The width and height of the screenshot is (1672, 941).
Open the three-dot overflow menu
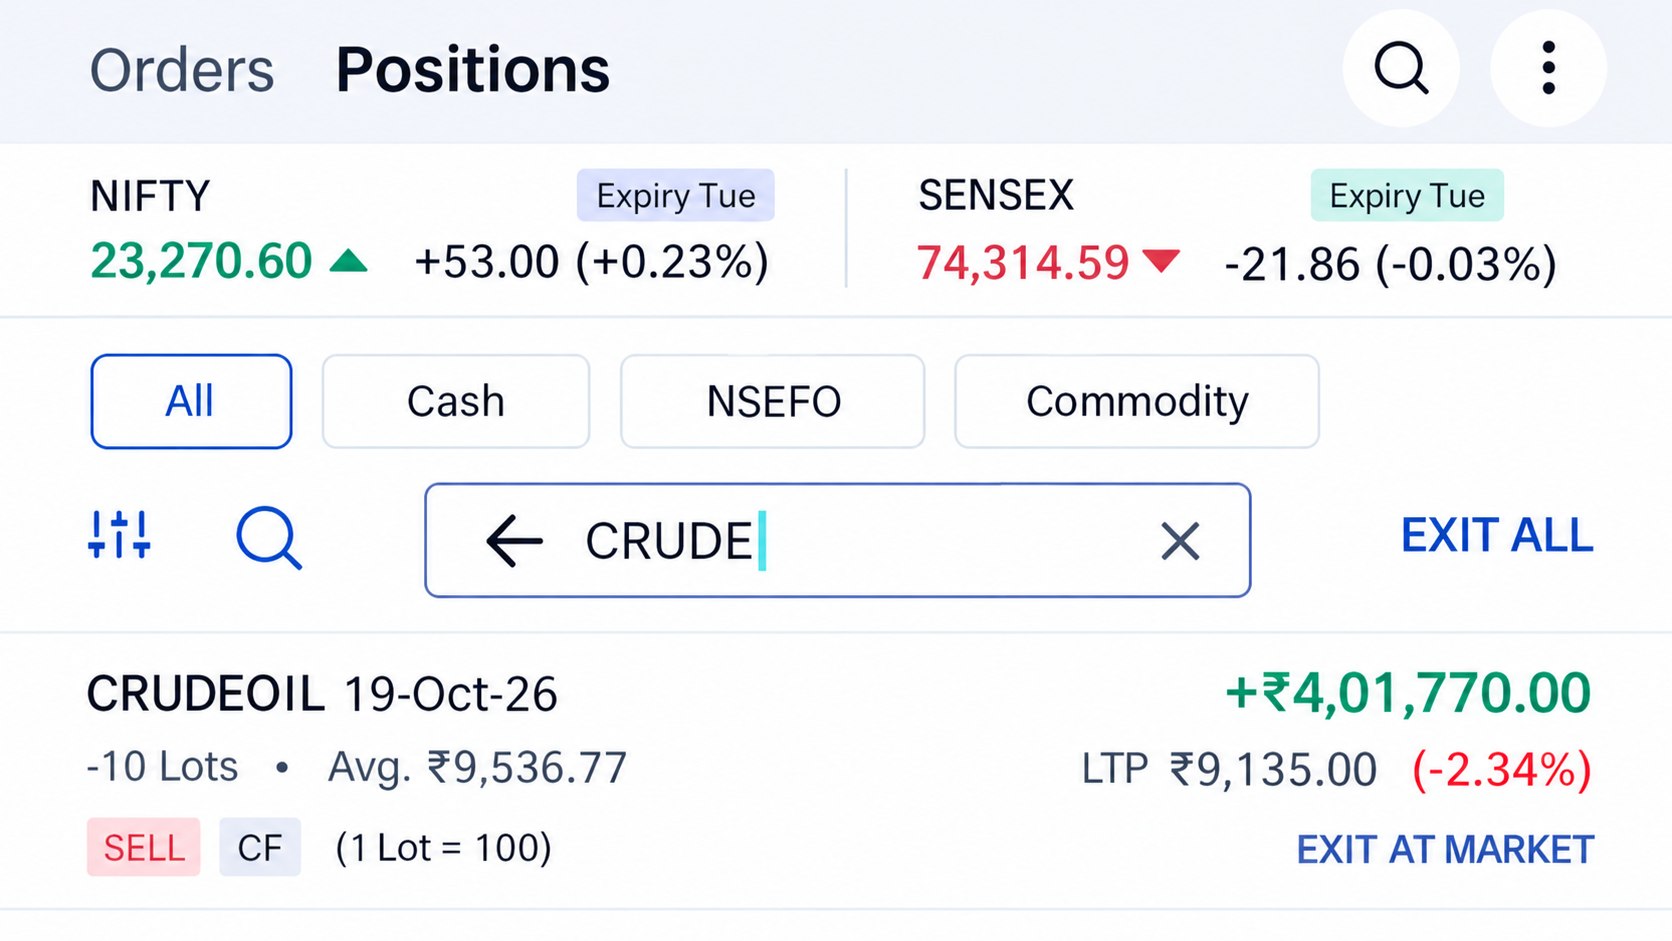(1548, 68)
